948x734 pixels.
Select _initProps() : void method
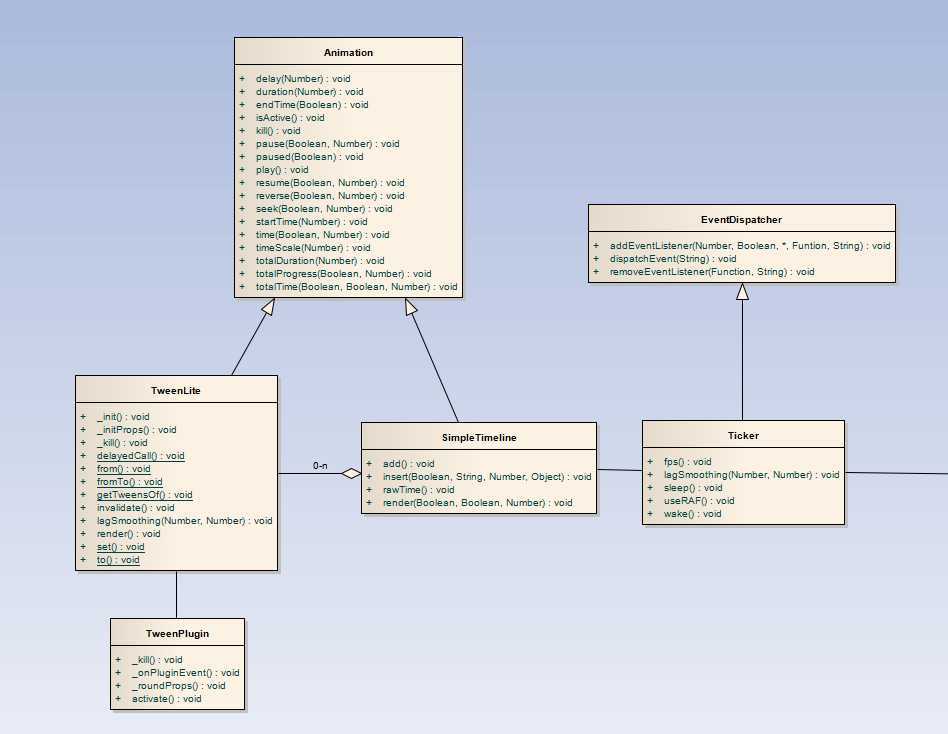(x=137, y=430)
